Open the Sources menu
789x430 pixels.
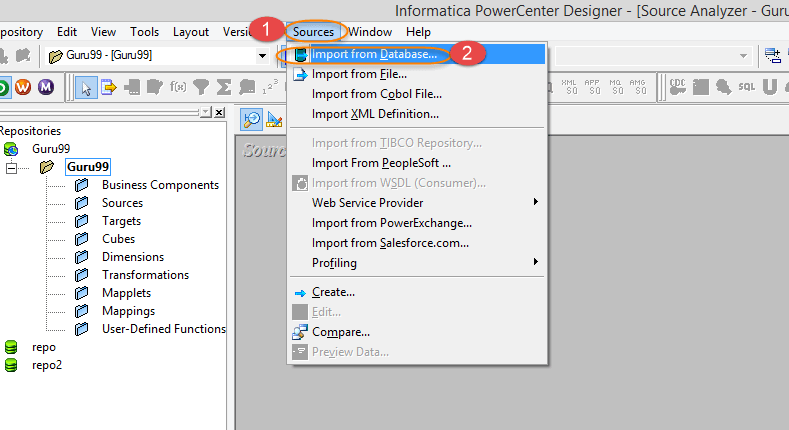pyautogui.click(x=313, y=32)
